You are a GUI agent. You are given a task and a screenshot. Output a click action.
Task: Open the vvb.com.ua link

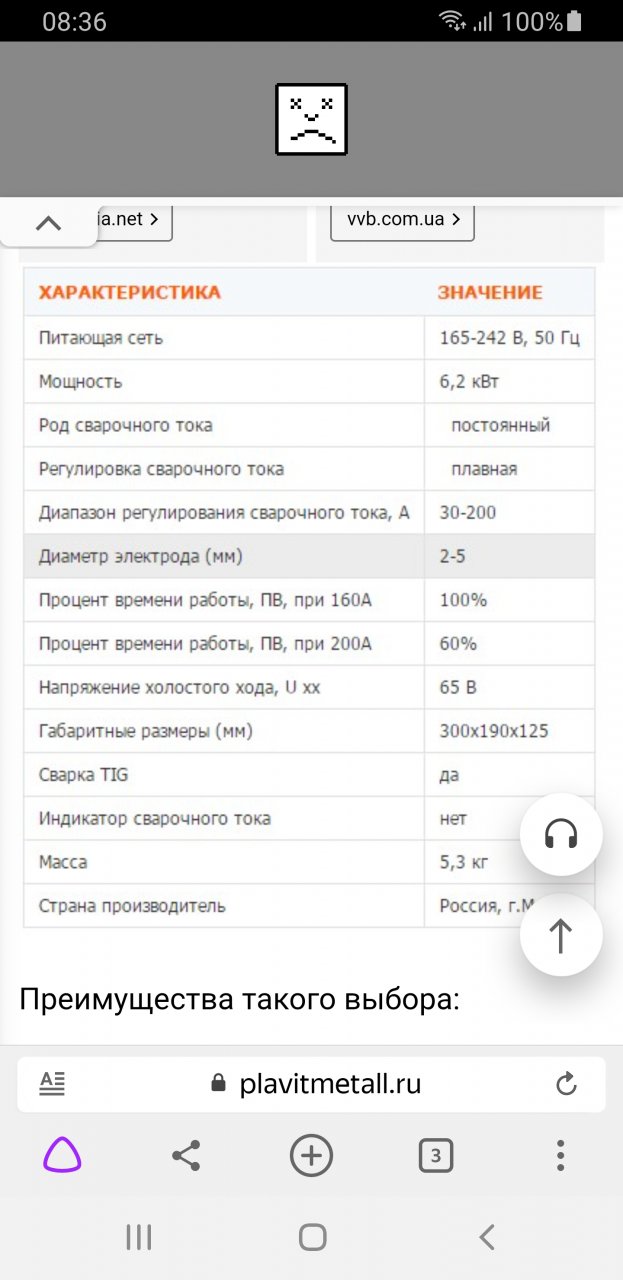[x=402, y=220]
